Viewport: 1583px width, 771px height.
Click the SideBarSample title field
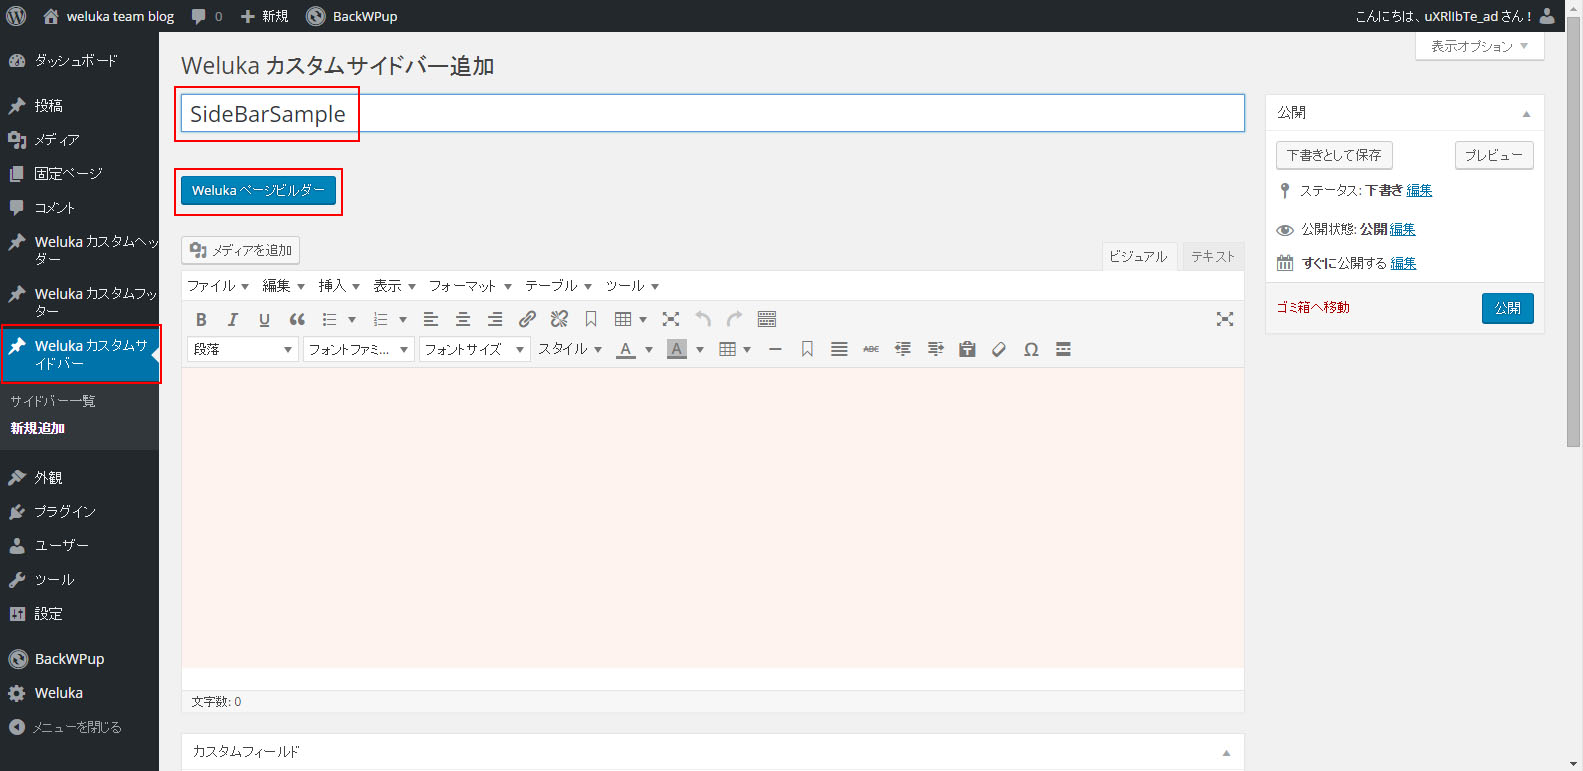tap(712, 113)
